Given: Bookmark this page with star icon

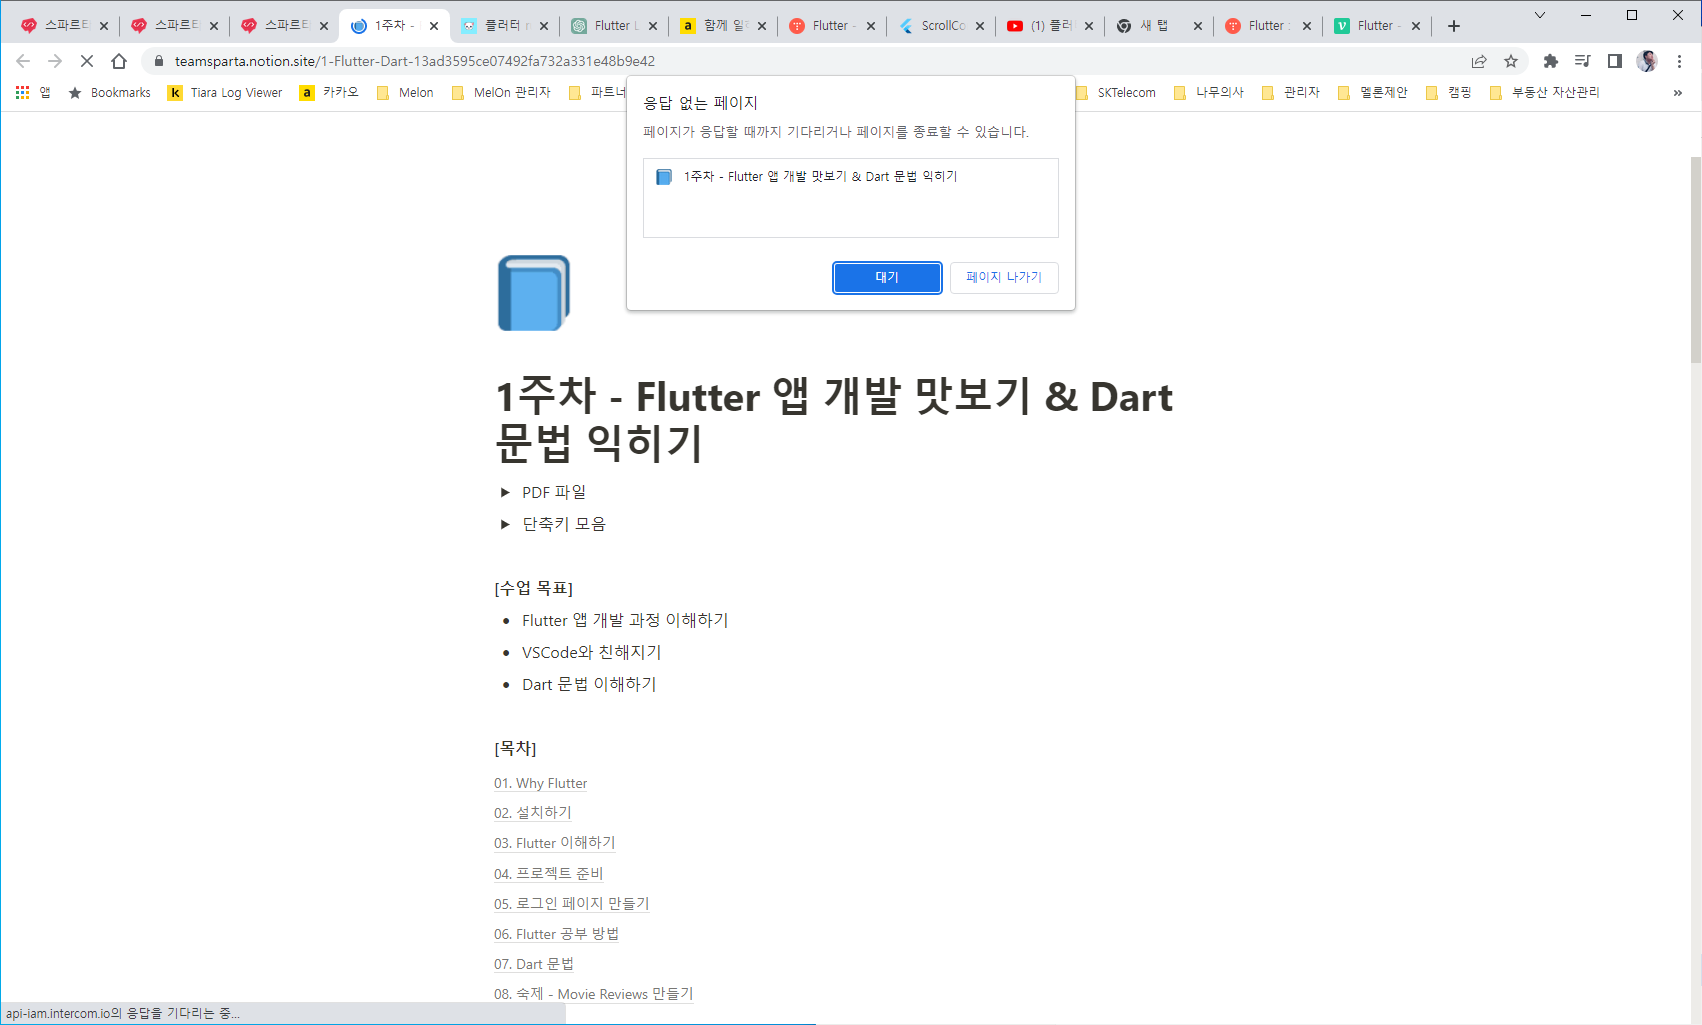Looking at the screenshot, I should click(1511, 61).
